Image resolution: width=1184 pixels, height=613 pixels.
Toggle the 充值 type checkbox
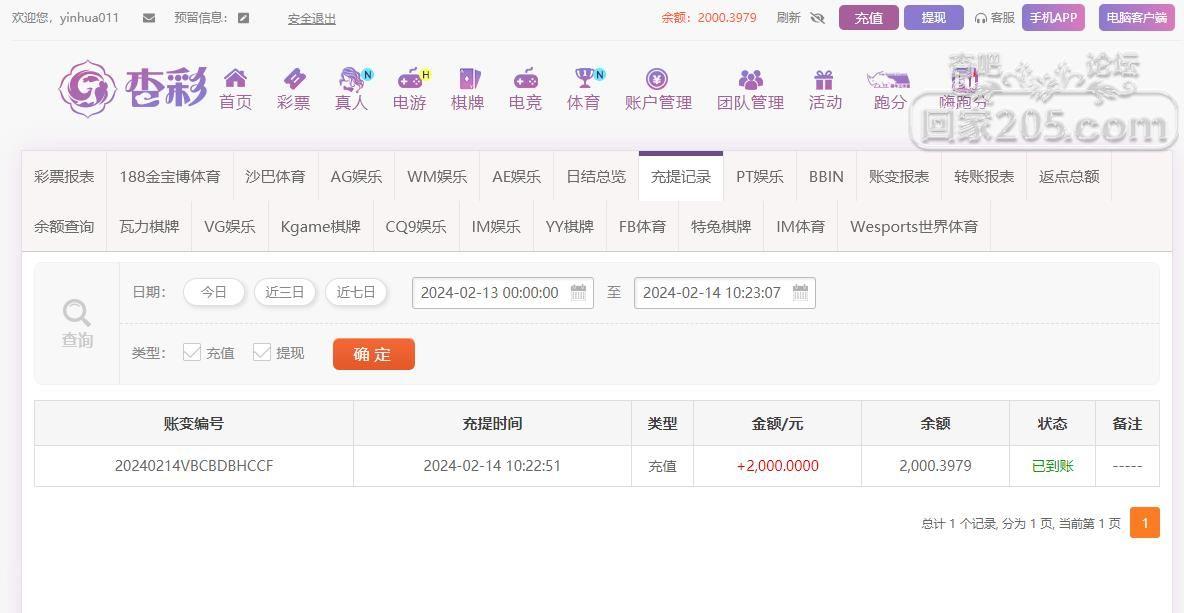(192, 352)
